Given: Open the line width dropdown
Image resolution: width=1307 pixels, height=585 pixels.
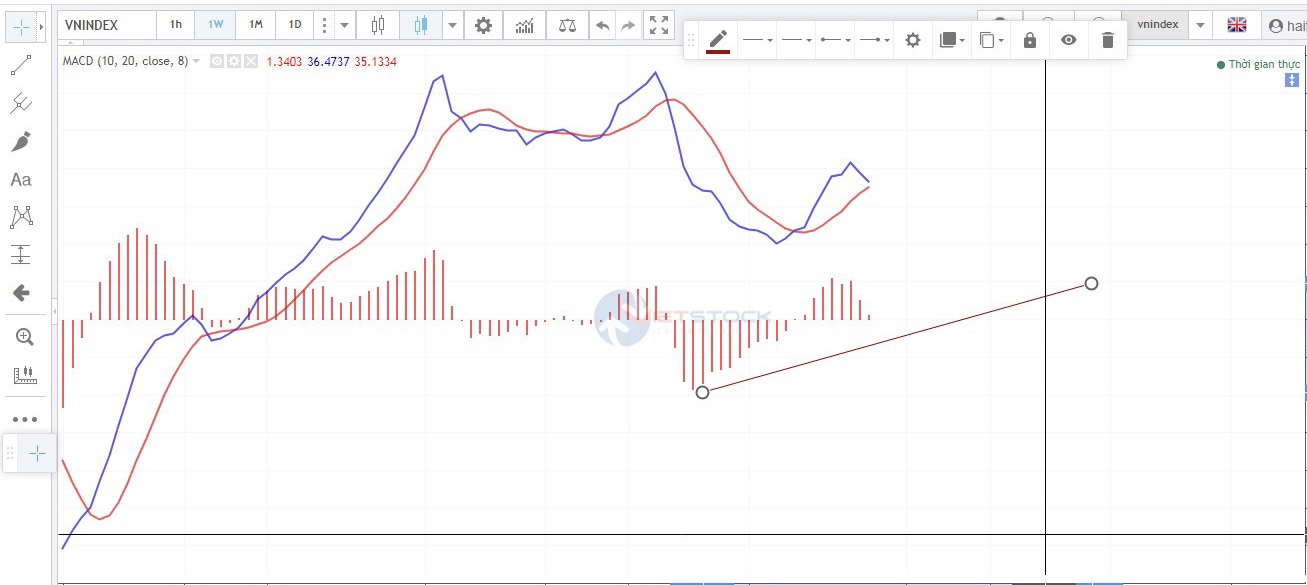Looking at the screenshot, I should pos(796,40).
